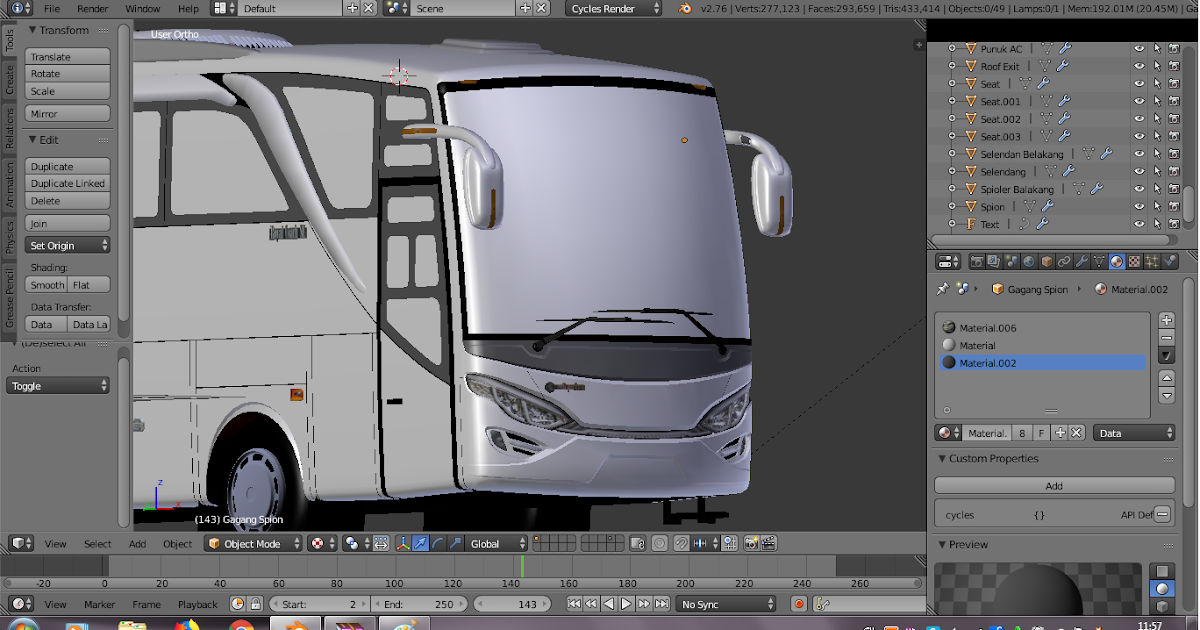Open the World properties tab (globe icon)
1200x630 pixels.
[x=1027, y=263]
